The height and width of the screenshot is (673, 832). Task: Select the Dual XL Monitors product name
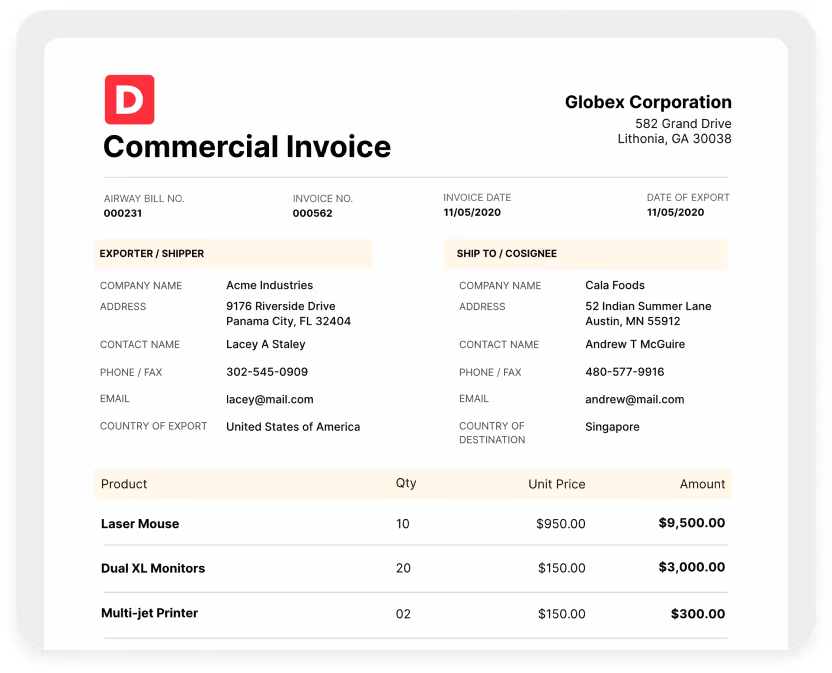[153, 568]
